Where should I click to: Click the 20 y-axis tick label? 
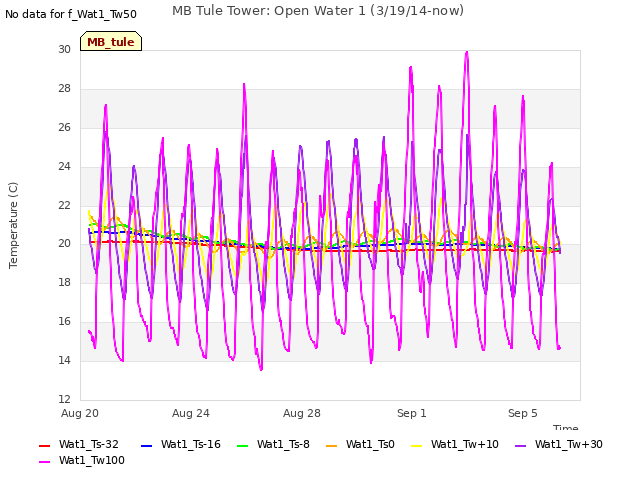[64, 244]
